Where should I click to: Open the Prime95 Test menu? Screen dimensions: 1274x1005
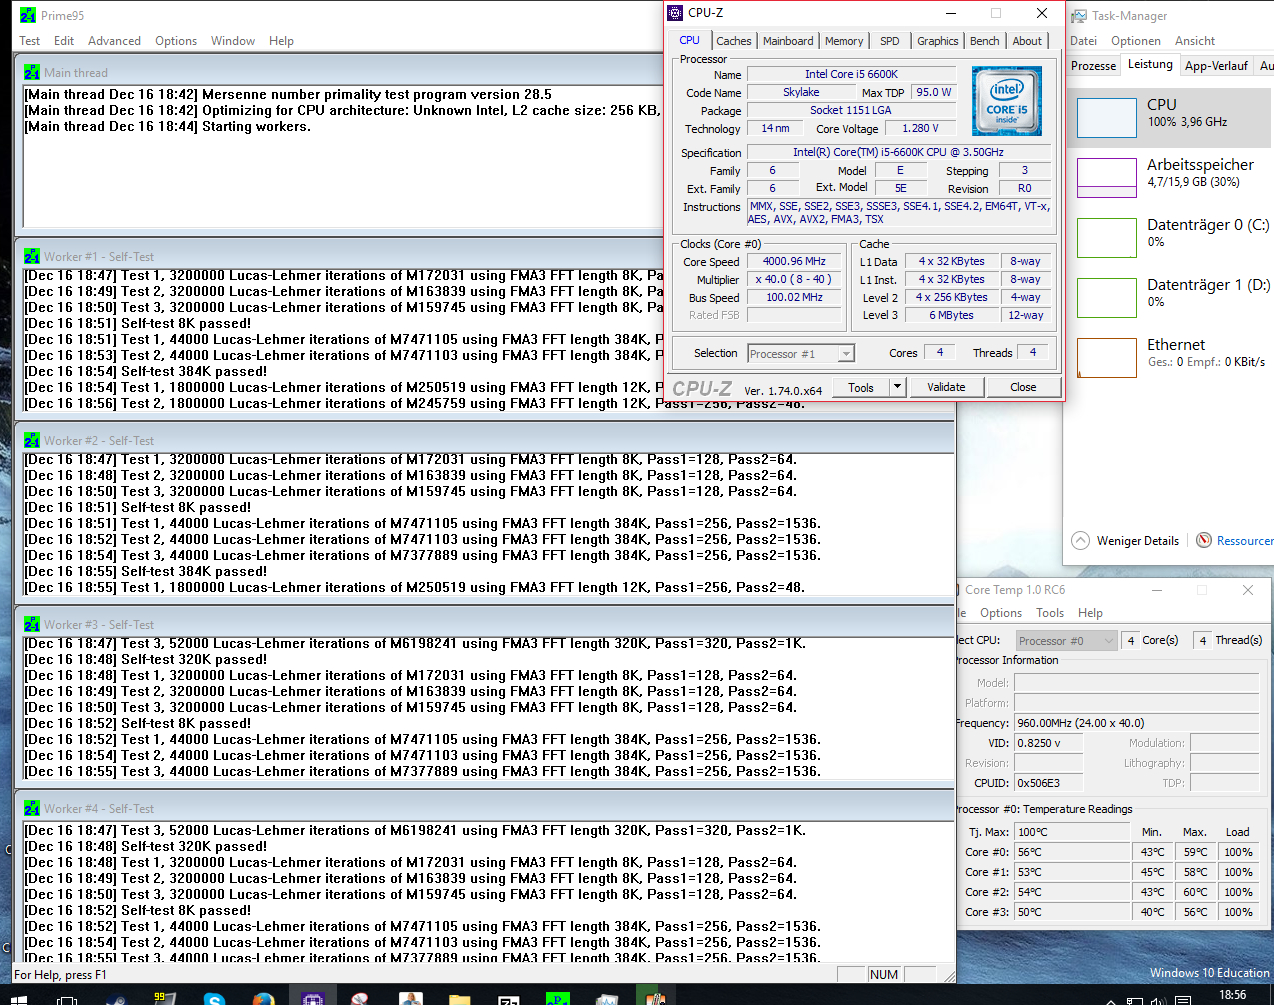(x=30, y=41)
